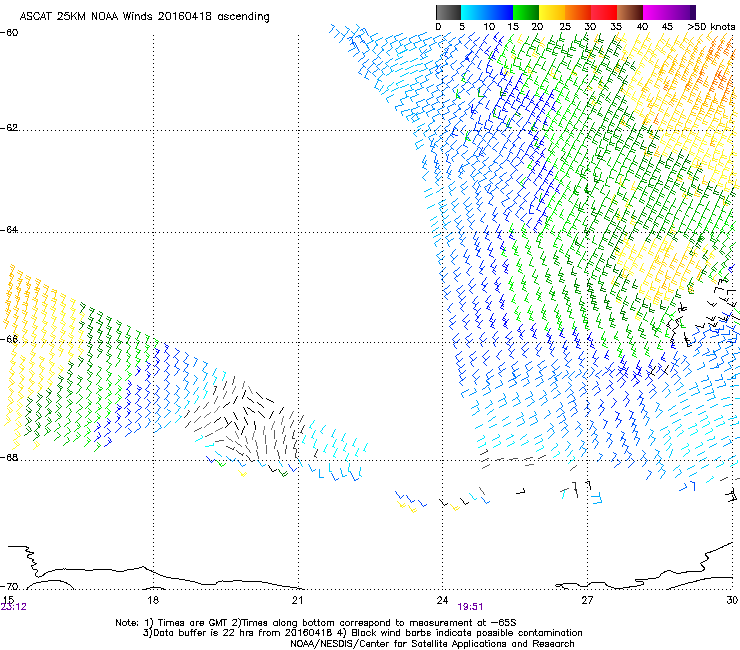
Task: Click the orange 25-30 knots color swatch
Action: [x=578, y=12]
